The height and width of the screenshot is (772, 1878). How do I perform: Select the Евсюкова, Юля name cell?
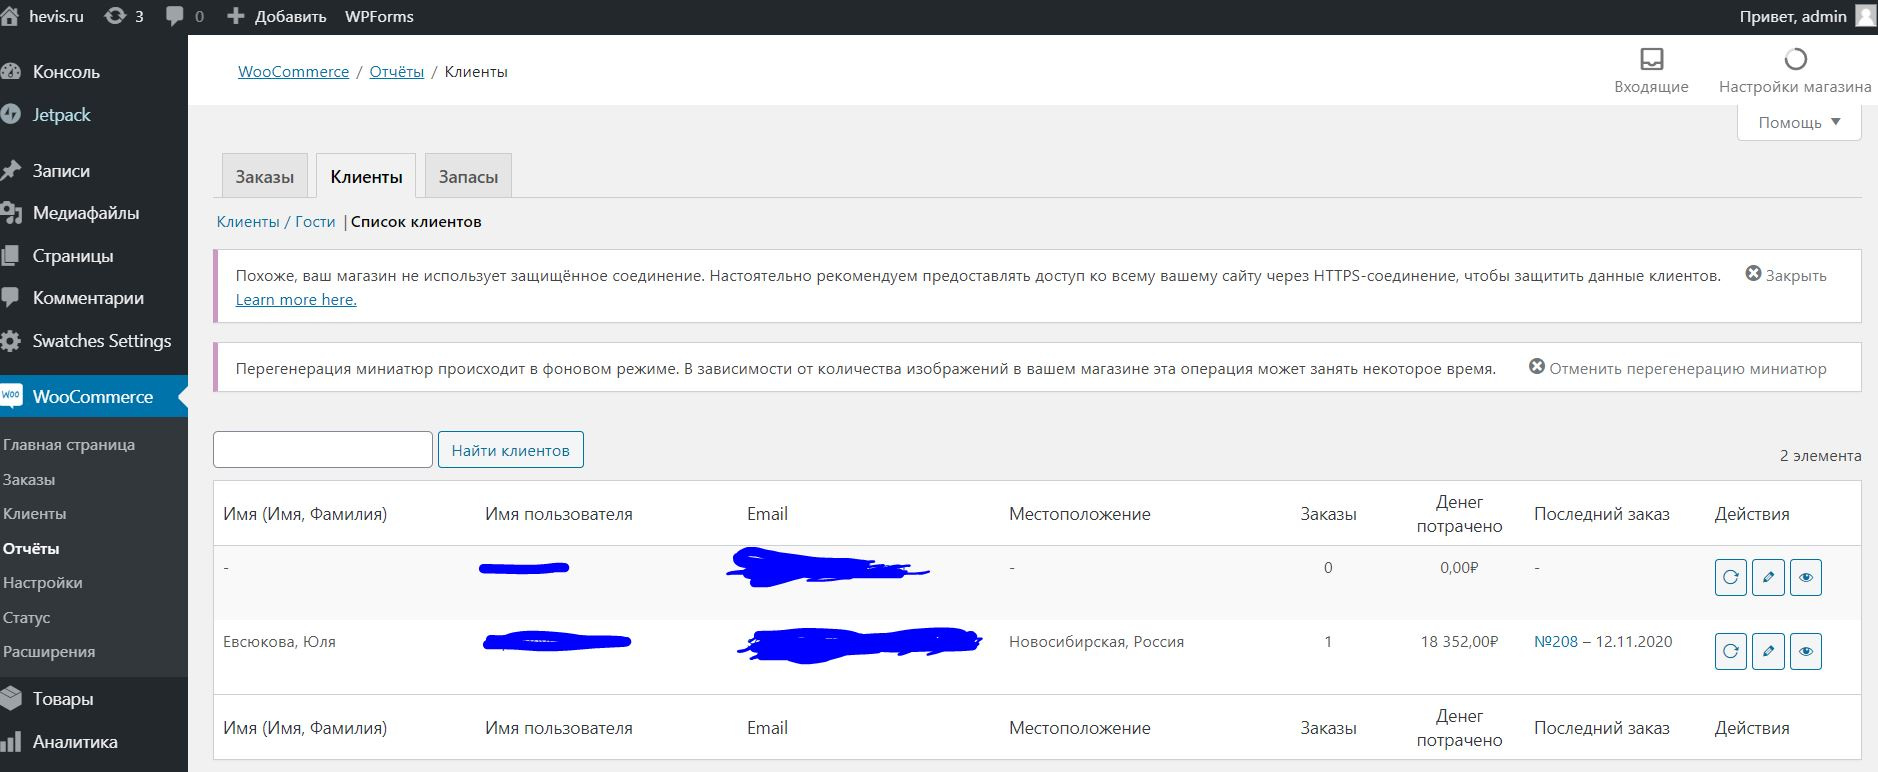(x=279, y=642)
